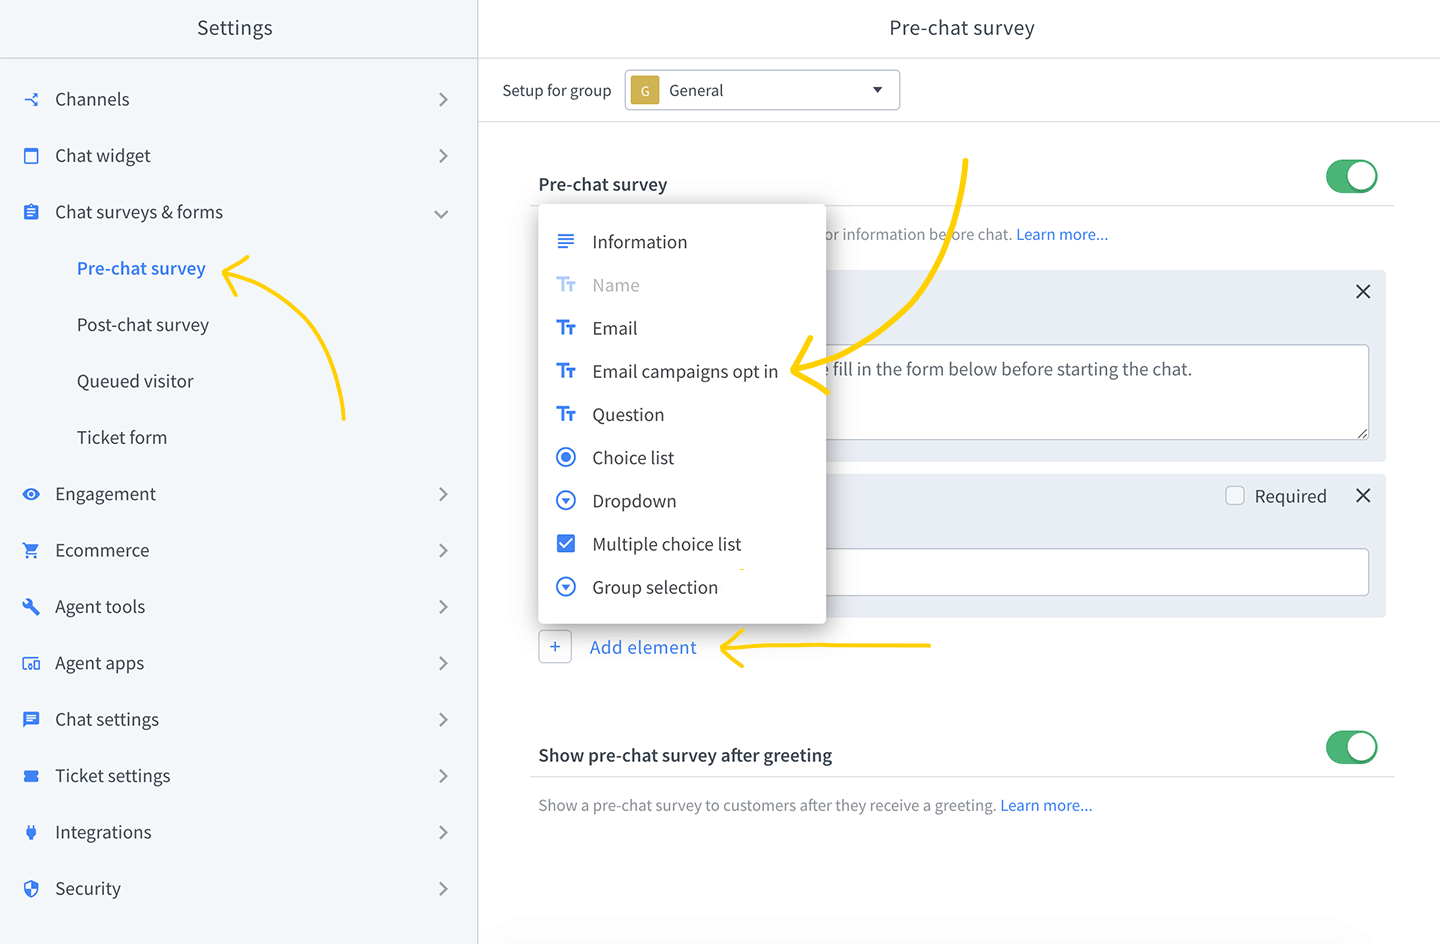Viewport: 1440px width, 944px height.
Task: Open the Ticket form page
Action: click(x=122, y=437)
